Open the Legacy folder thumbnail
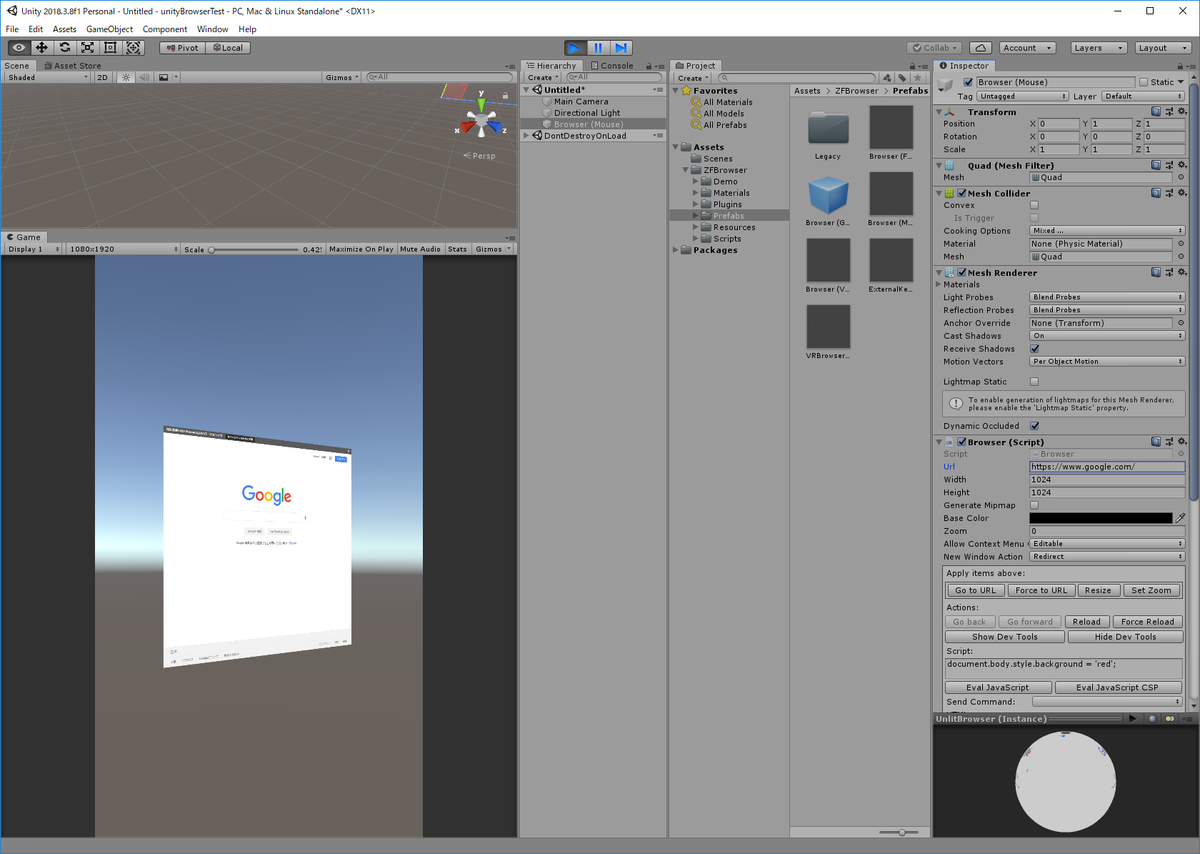The width and height of the screenshot is (1200, 854). click(828, 128)
